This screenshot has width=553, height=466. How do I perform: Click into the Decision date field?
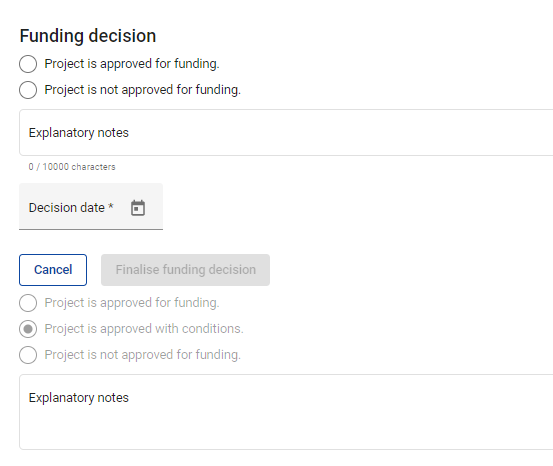91,207
